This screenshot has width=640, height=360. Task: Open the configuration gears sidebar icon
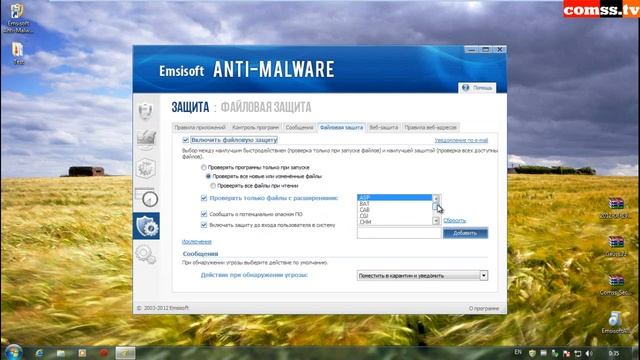click(x=146, y=254)
